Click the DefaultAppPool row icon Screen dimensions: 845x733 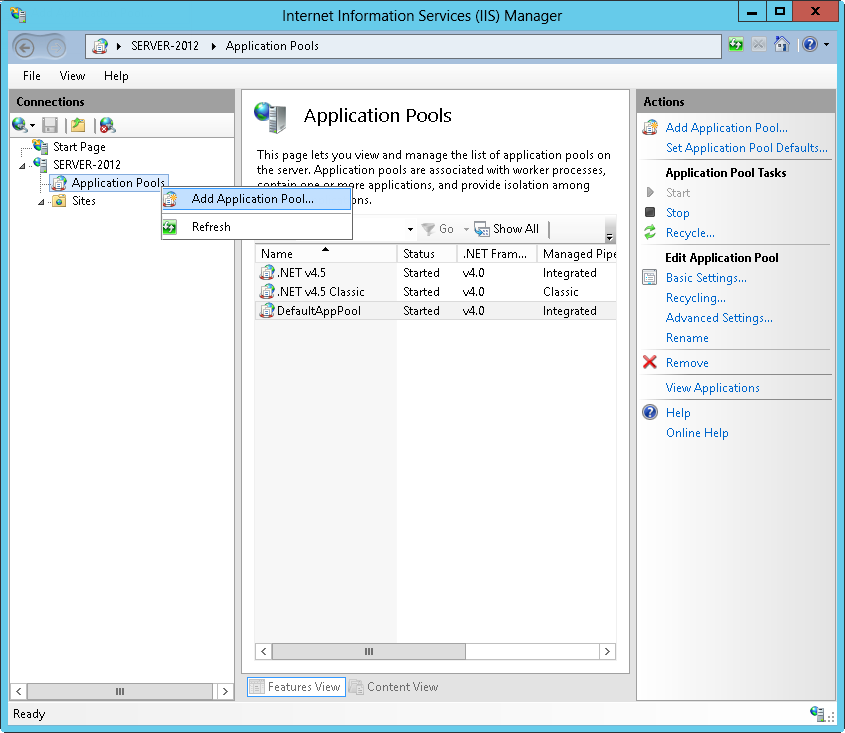267,310
